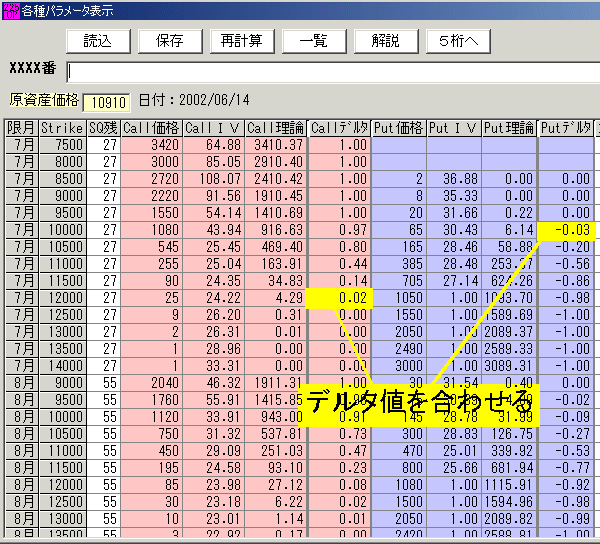Click Call price cell 2220
Image resolution: width=600 pixels, height=544 pixels.
coord(152,196)
